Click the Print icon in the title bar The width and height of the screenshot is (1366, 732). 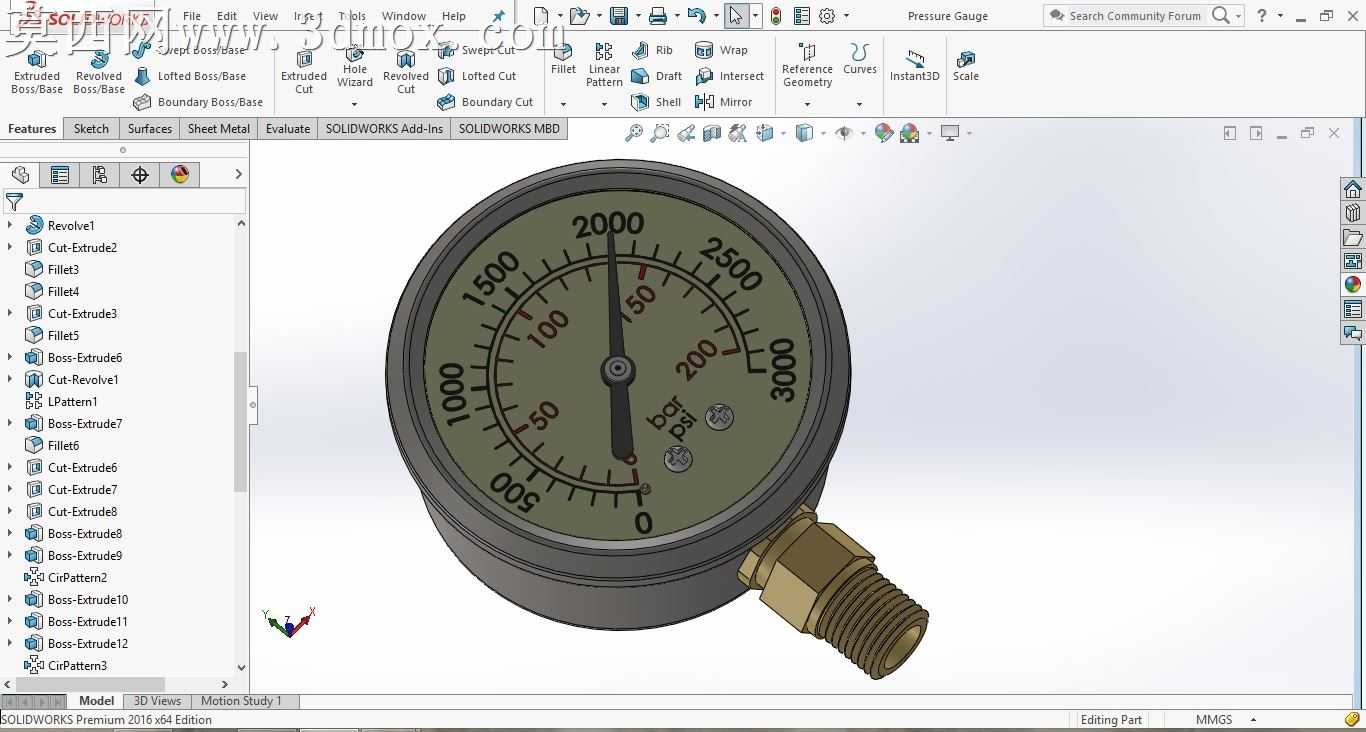[x=658, y=16]
